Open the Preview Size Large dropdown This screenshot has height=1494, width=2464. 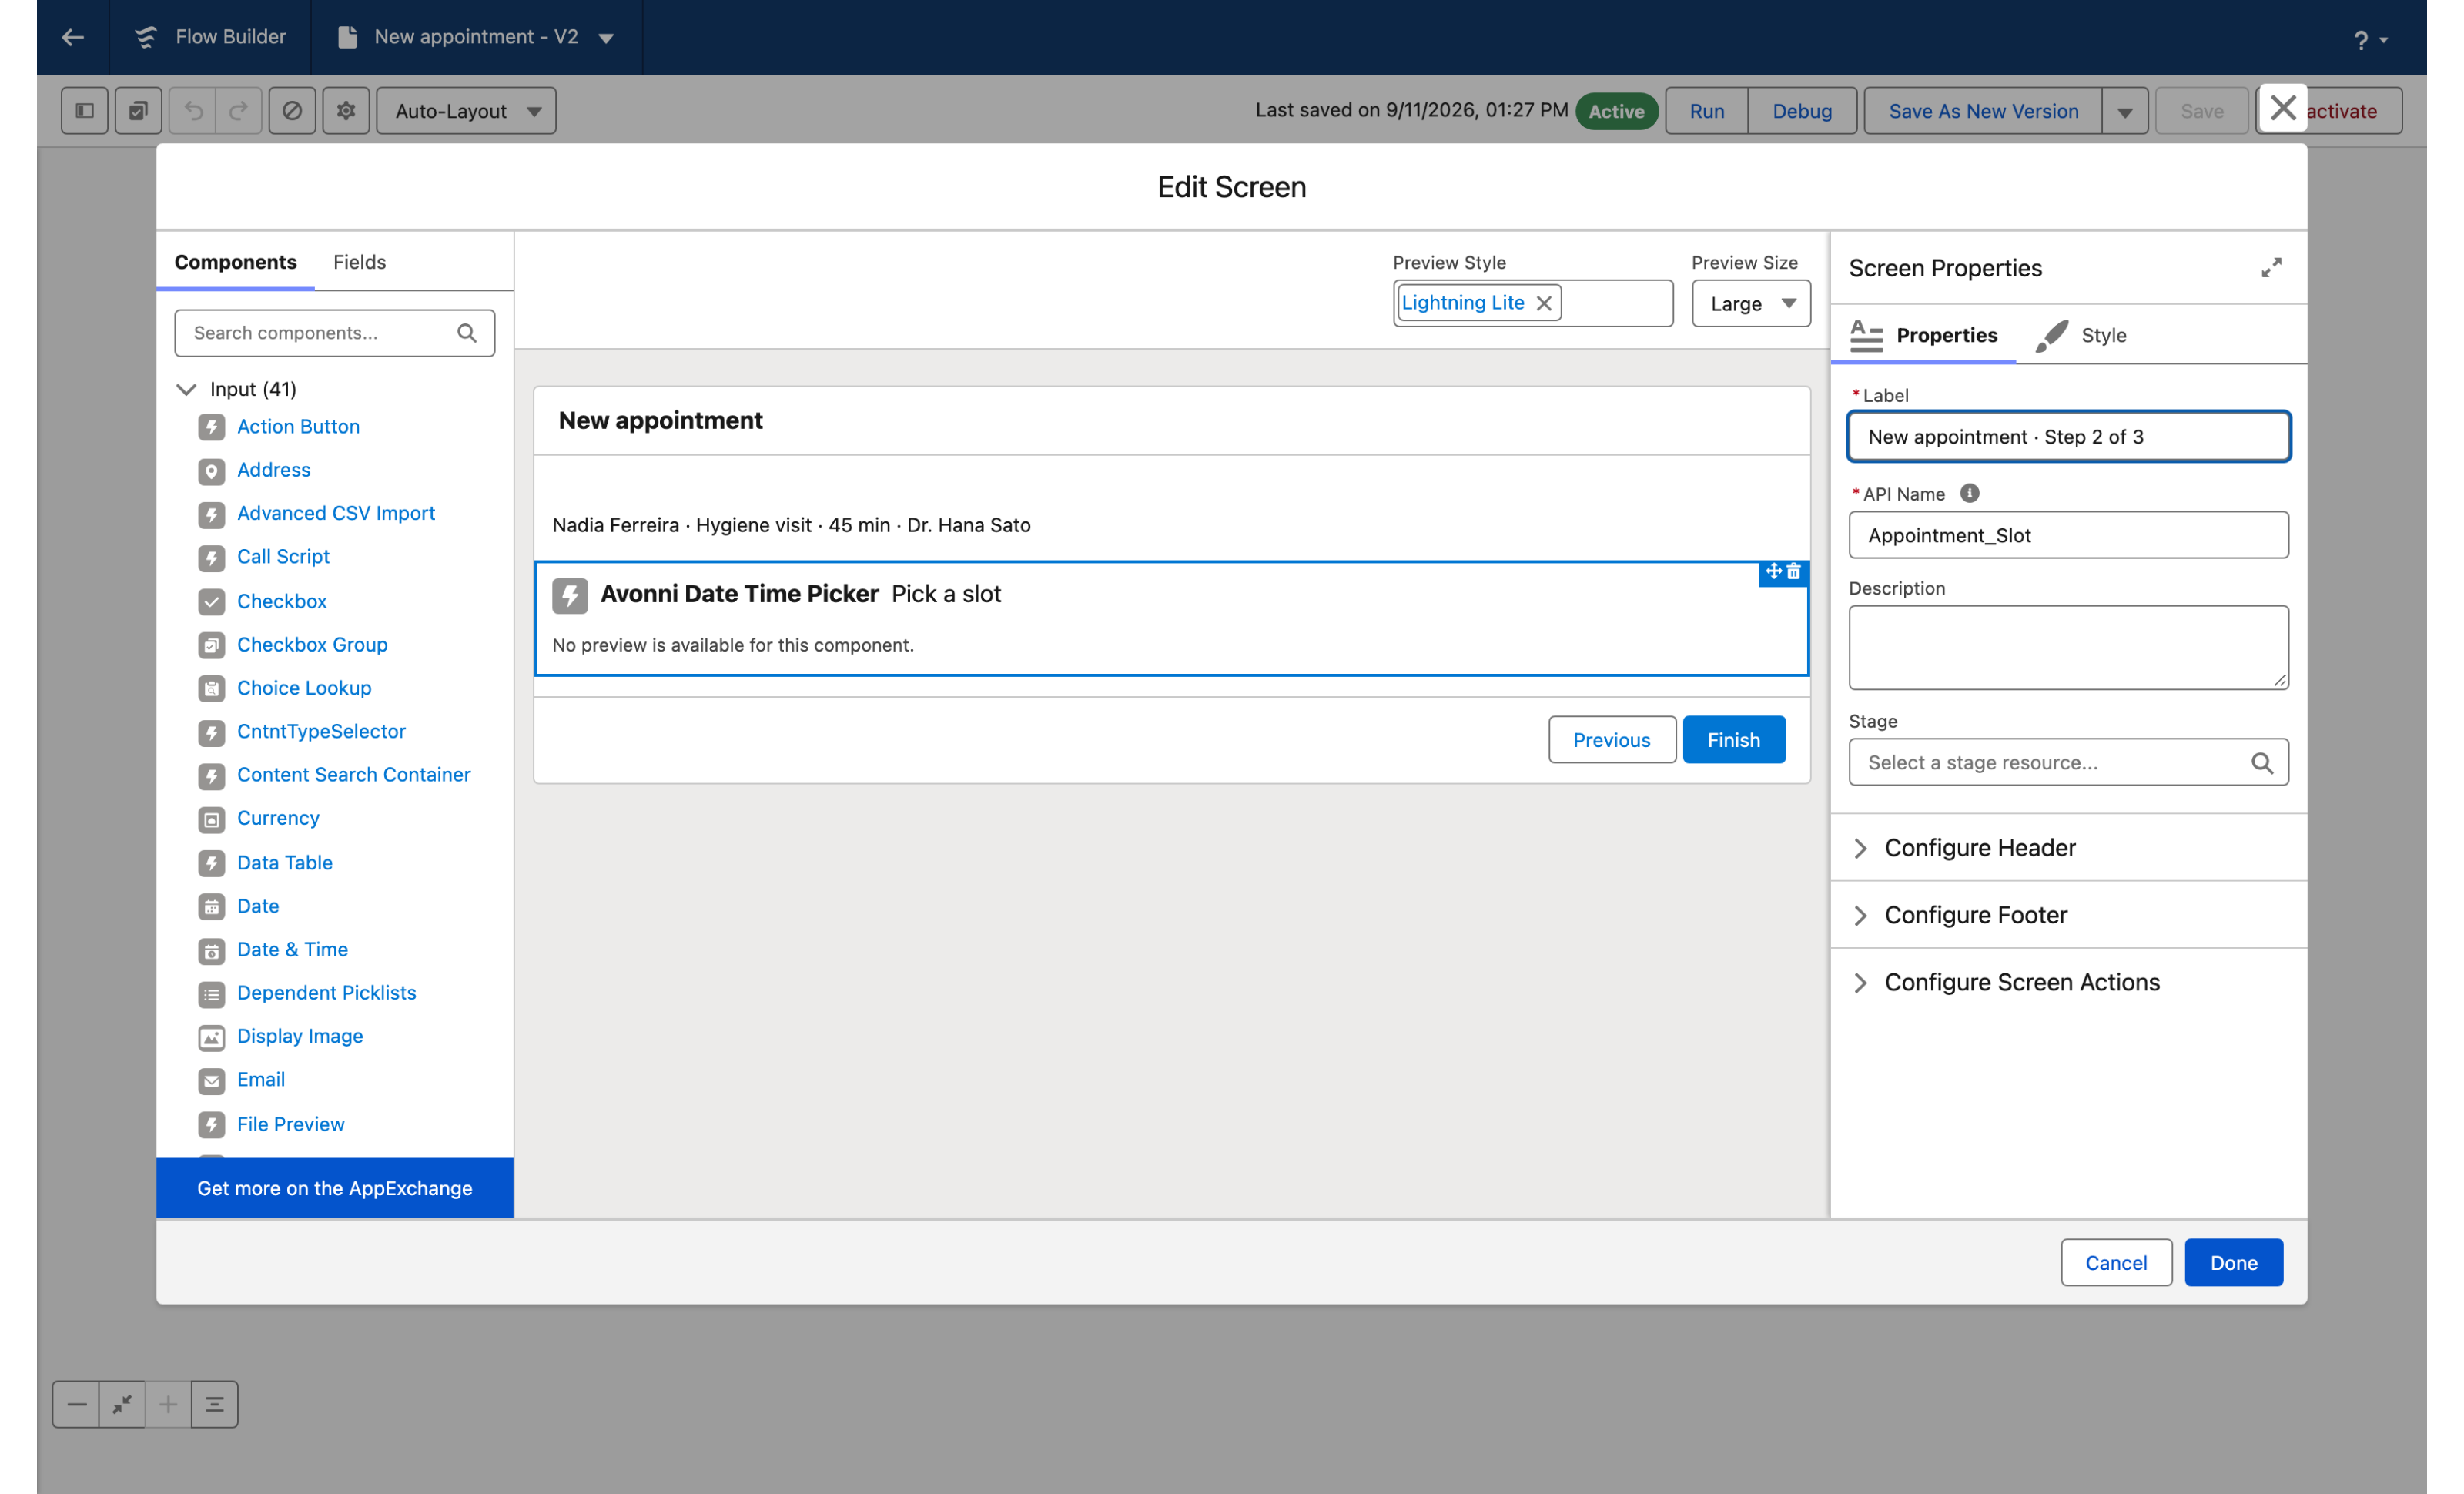[1750, 303]
